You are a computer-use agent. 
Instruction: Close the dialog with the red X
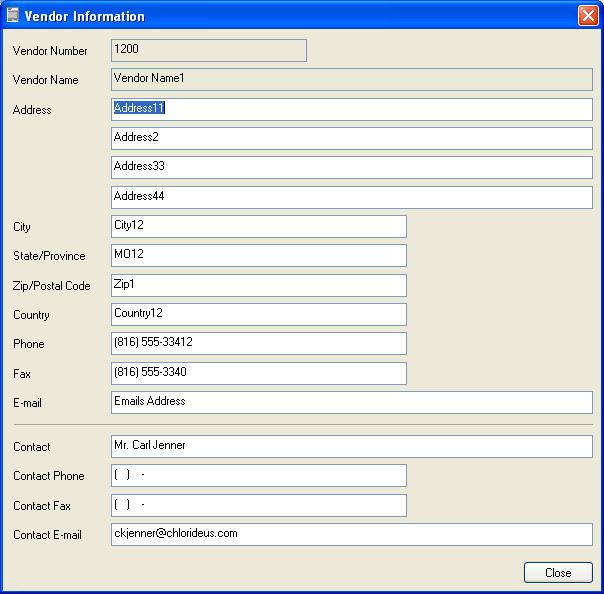click(x=588, y=16)
